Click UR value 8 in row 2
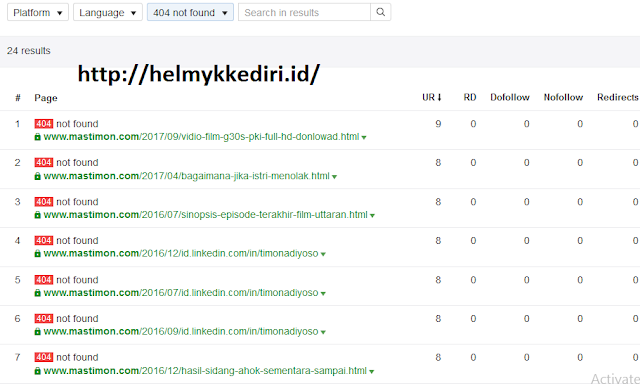Screen dimensions: 640x386 tap(438, 162)
